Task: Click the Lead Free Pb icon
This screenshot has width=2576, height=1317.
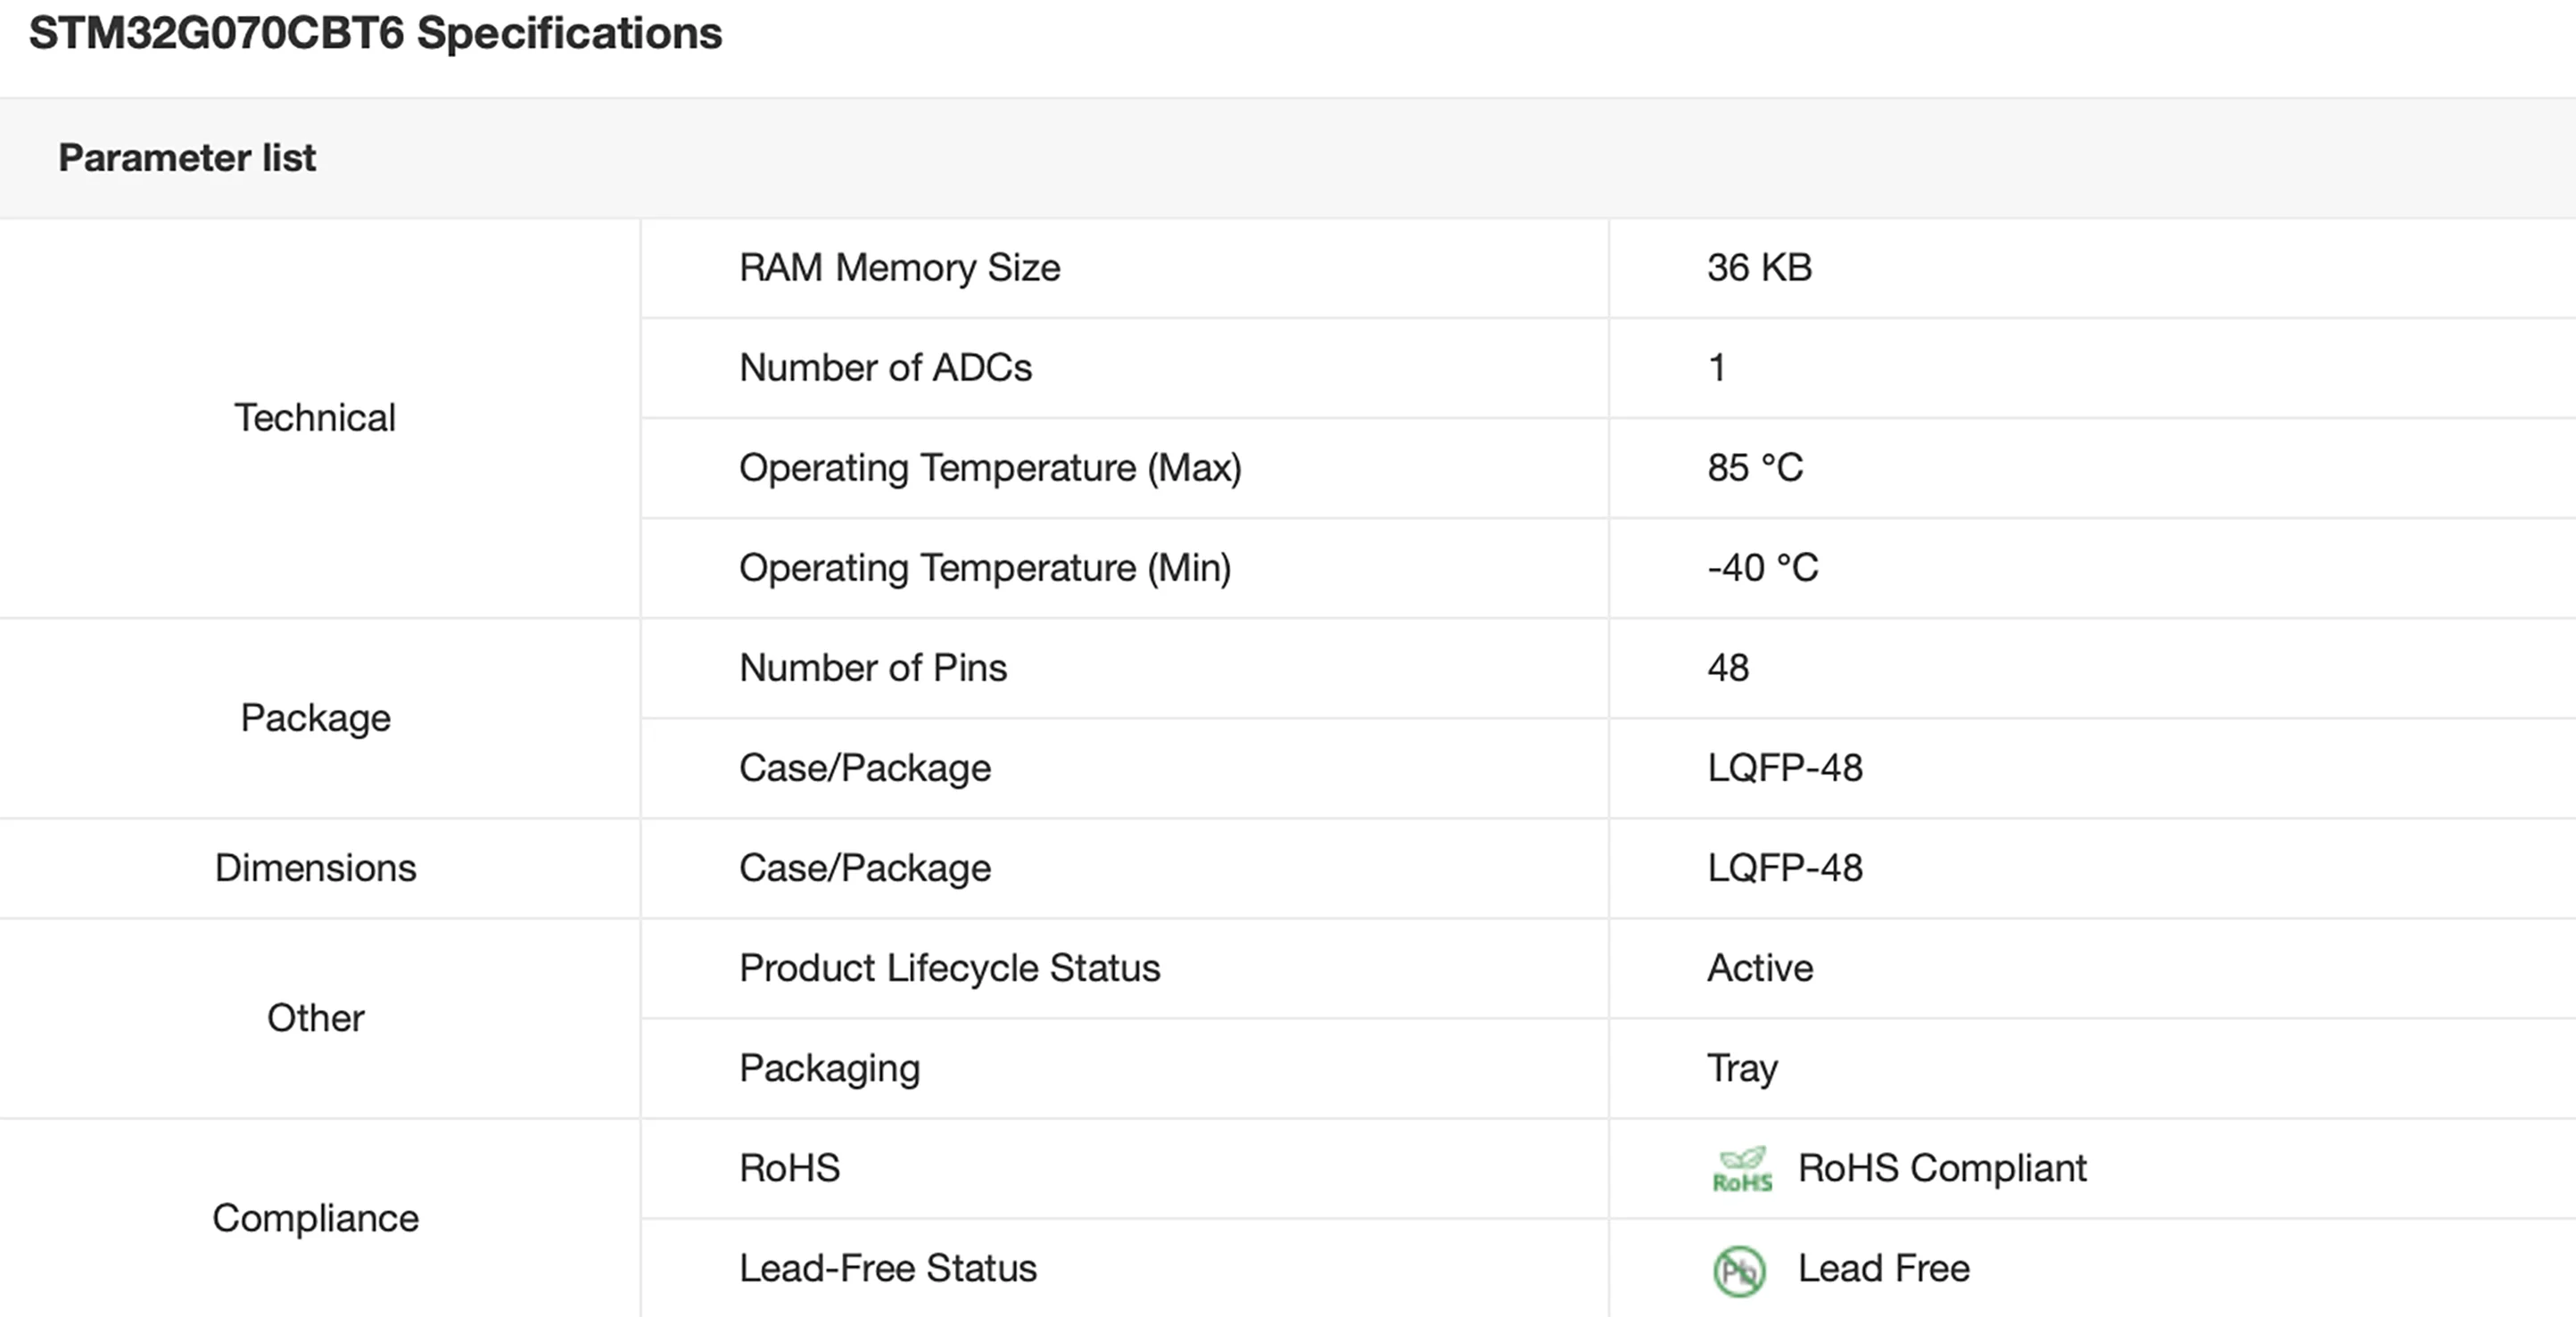Action: 1739,1271
